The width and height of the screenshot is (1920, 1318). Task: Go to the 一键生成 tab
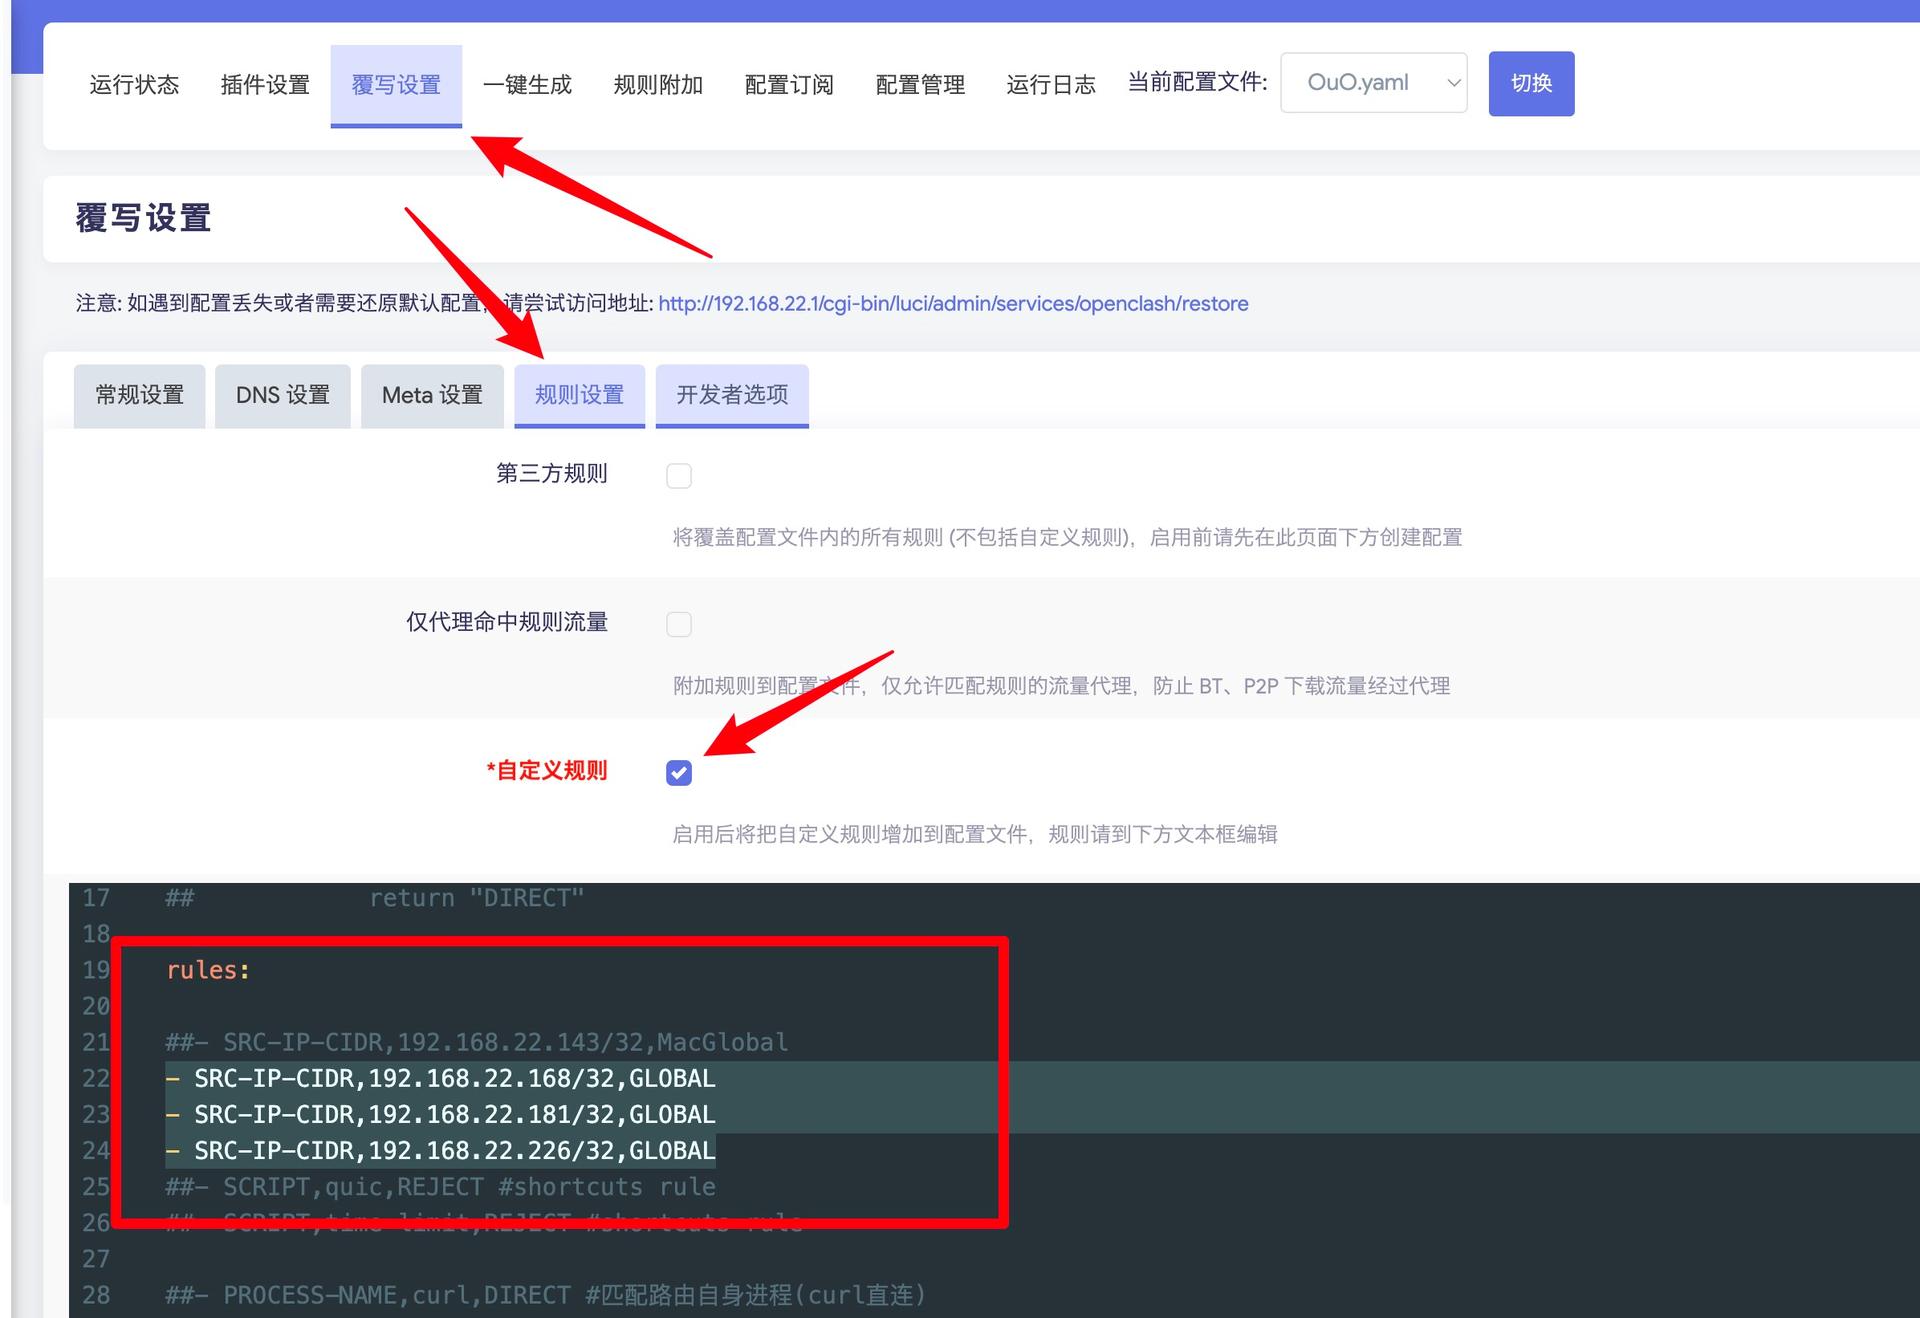click(527, 85)
